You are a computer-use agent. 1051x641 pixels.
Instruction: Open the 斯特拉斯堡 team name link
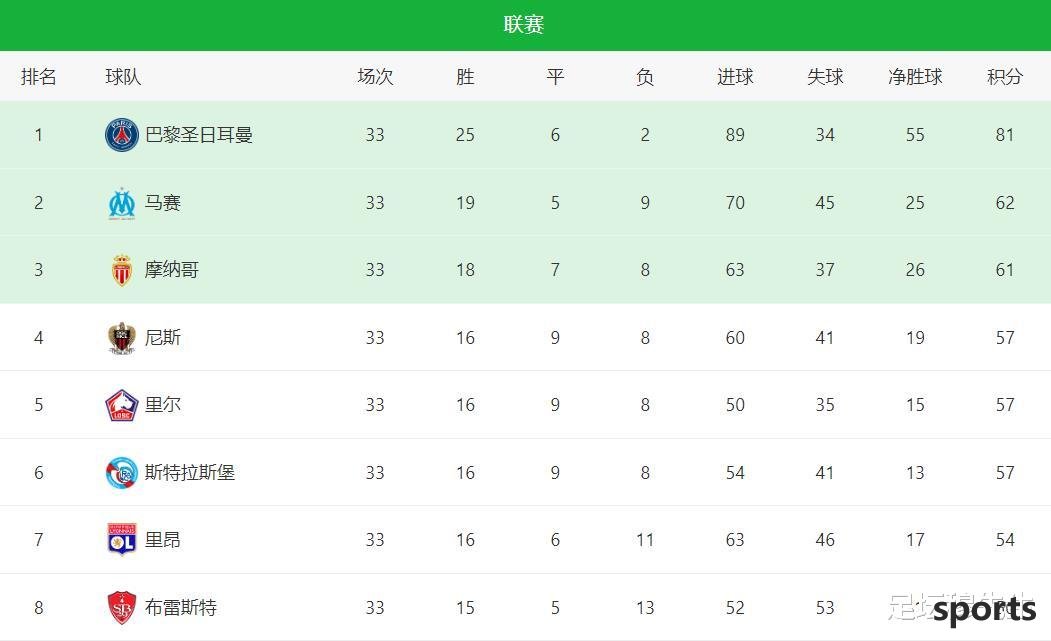pos(190,473)
